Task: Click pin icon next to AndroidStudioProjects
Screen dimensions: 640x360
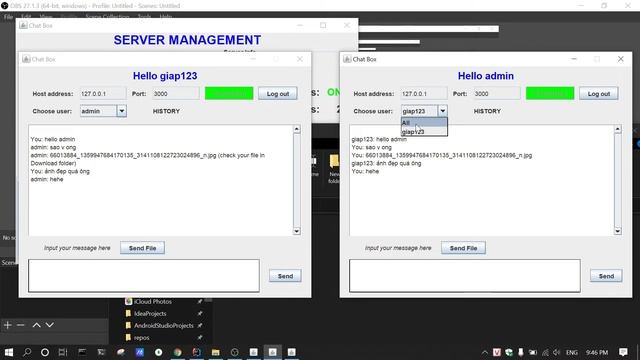Action: (x=200, y=325)
